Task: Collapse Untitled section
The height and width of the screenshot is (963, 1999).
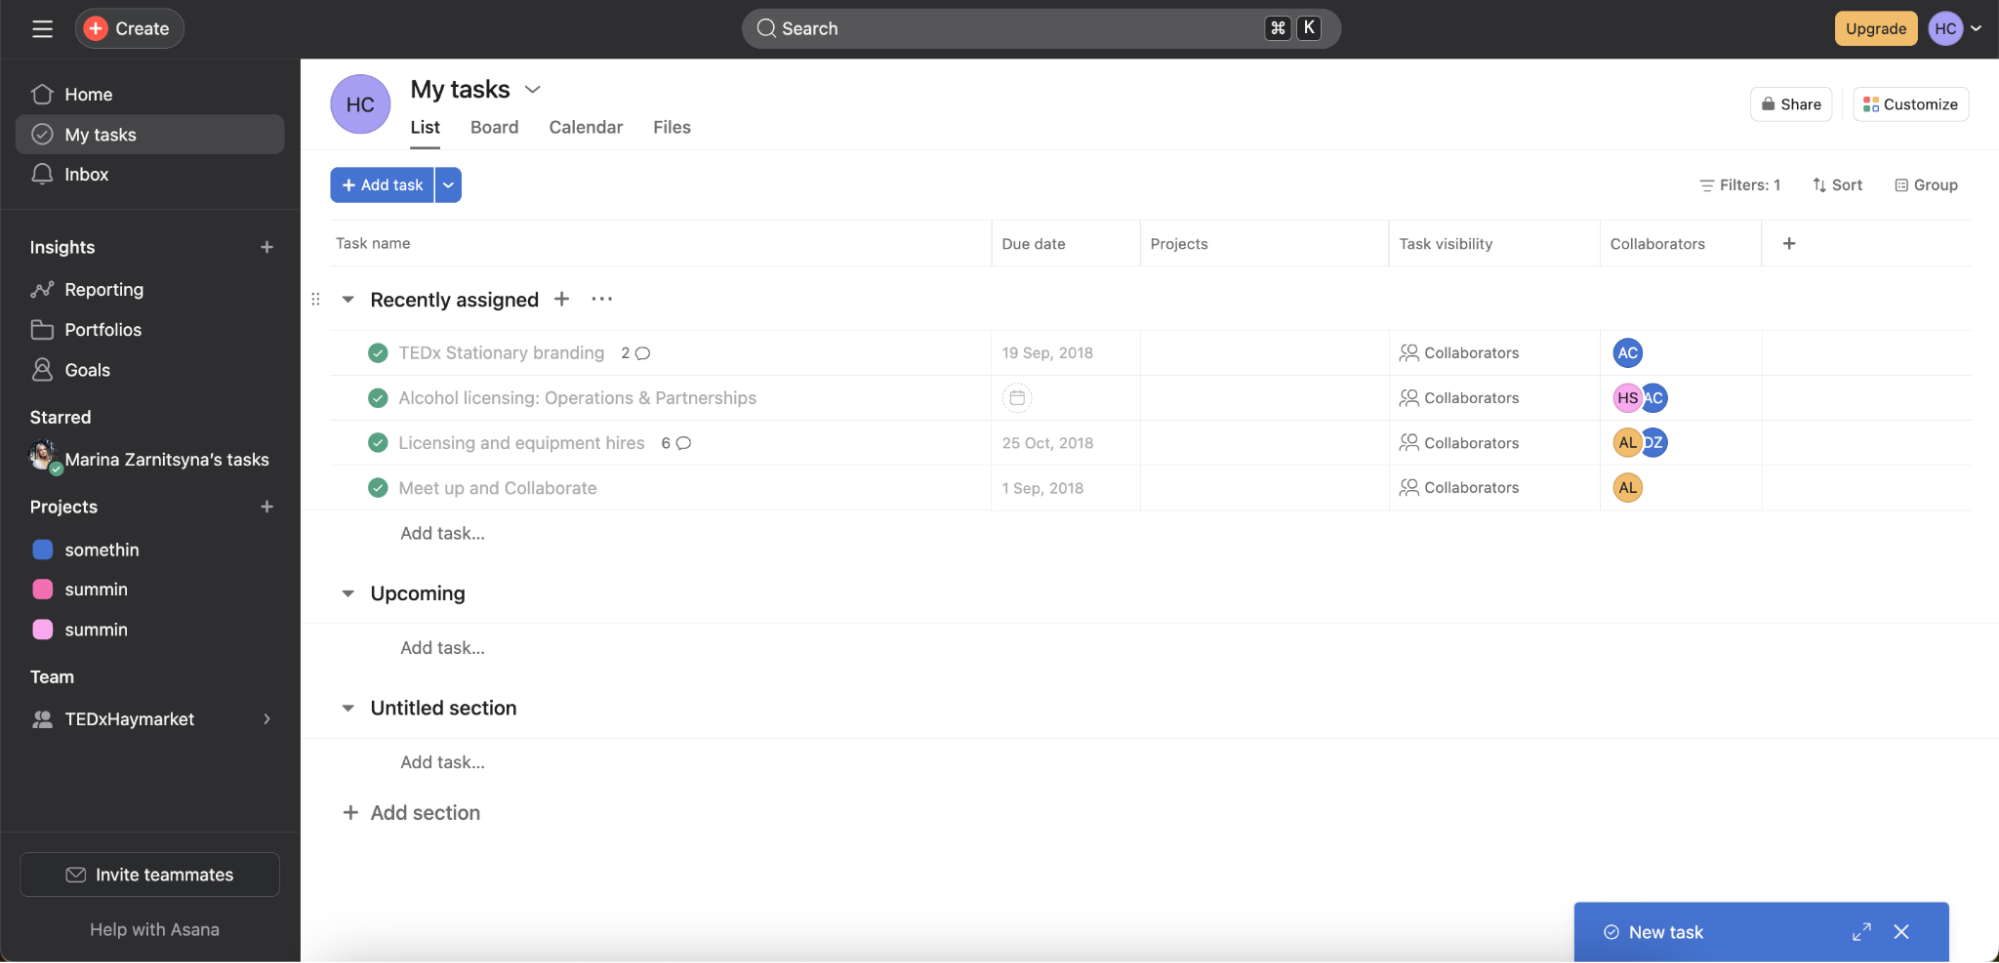Action: [348, 708]
